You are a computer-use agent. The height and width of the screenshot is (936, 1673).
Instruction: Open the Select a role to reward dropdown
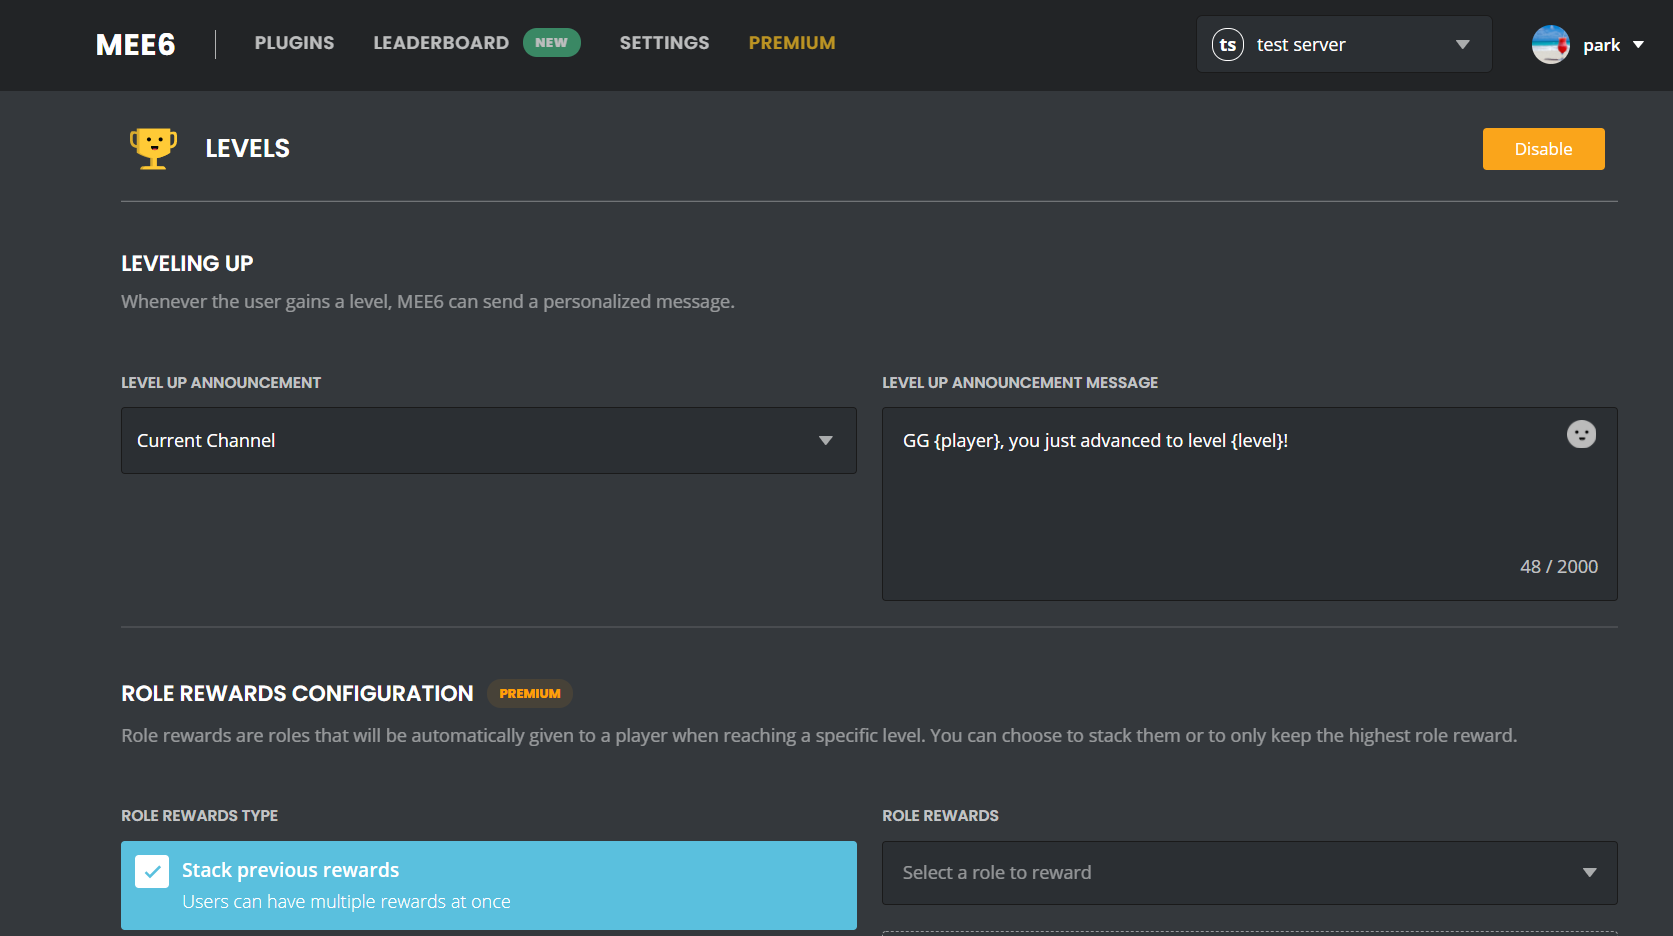tap(1249, 873)
